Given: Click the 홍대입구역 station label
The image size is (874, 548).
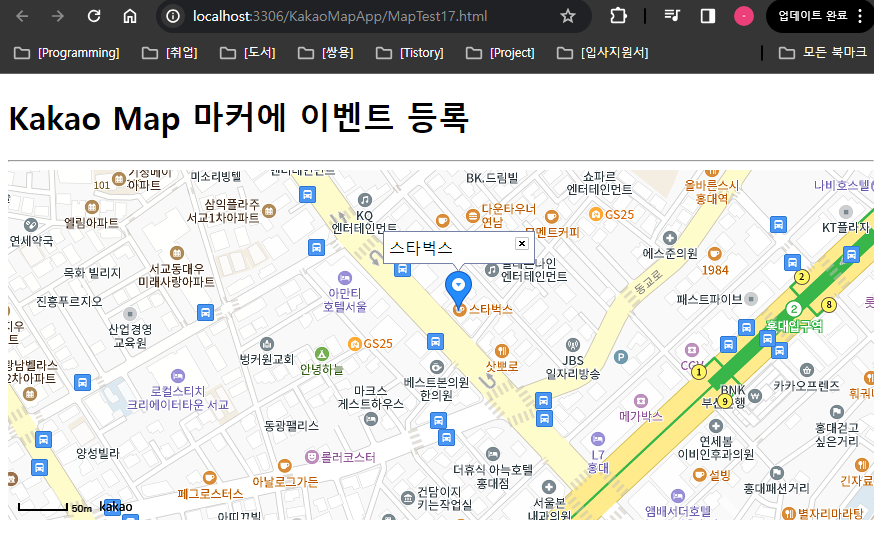Looking at the screenshot, I should [x=794, y=326].
